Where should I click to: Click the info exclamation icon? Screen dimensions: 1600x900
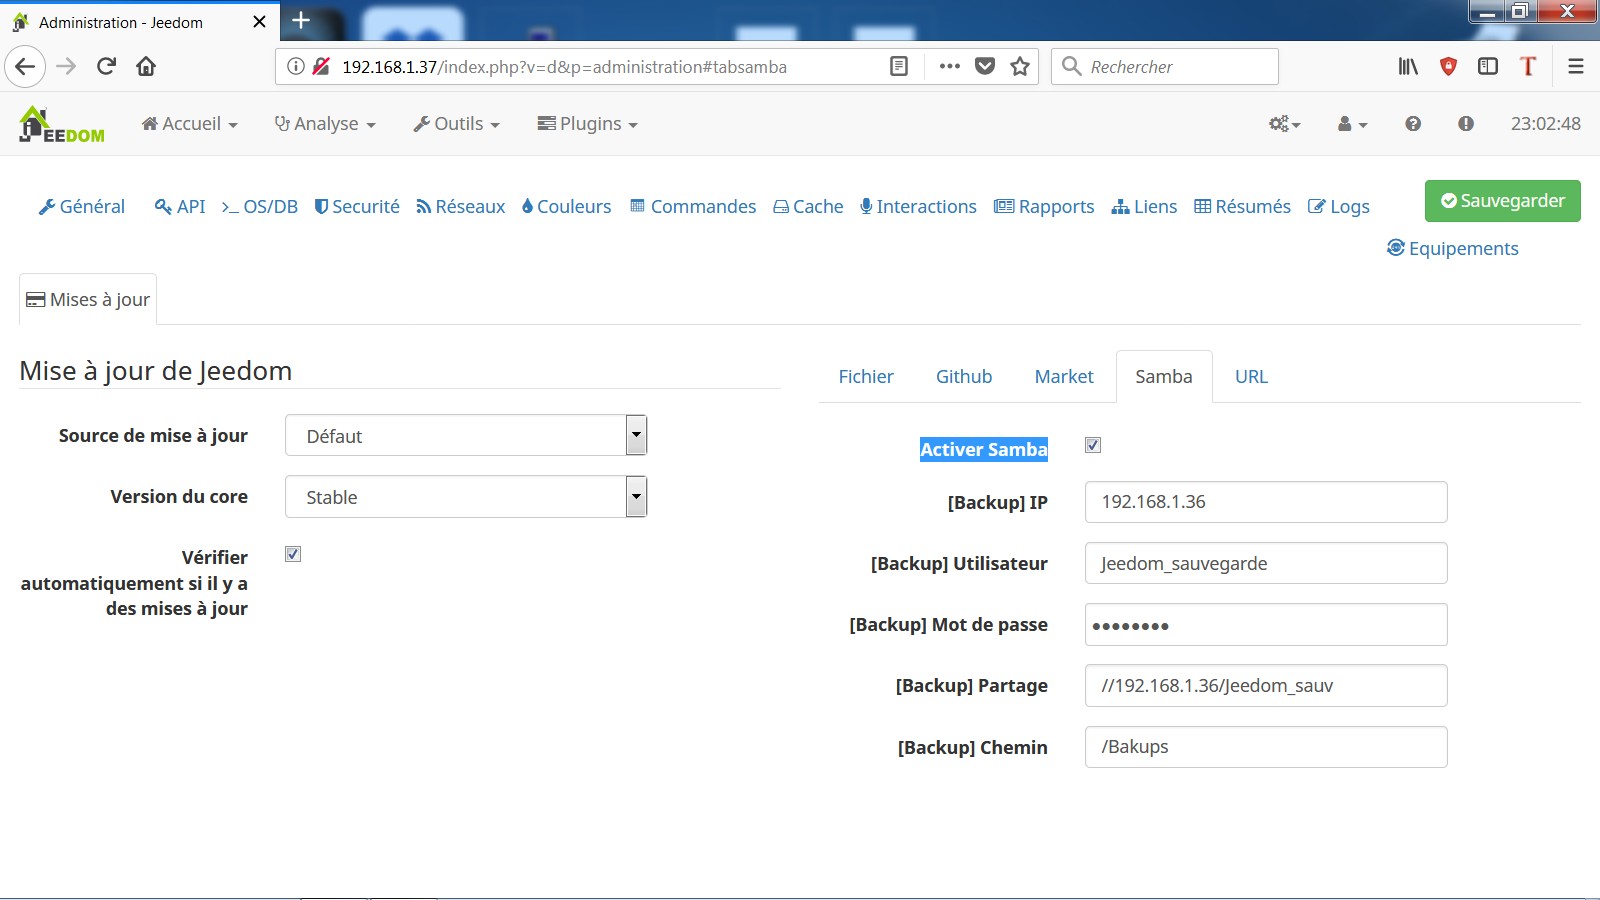tap(1466, 124)
